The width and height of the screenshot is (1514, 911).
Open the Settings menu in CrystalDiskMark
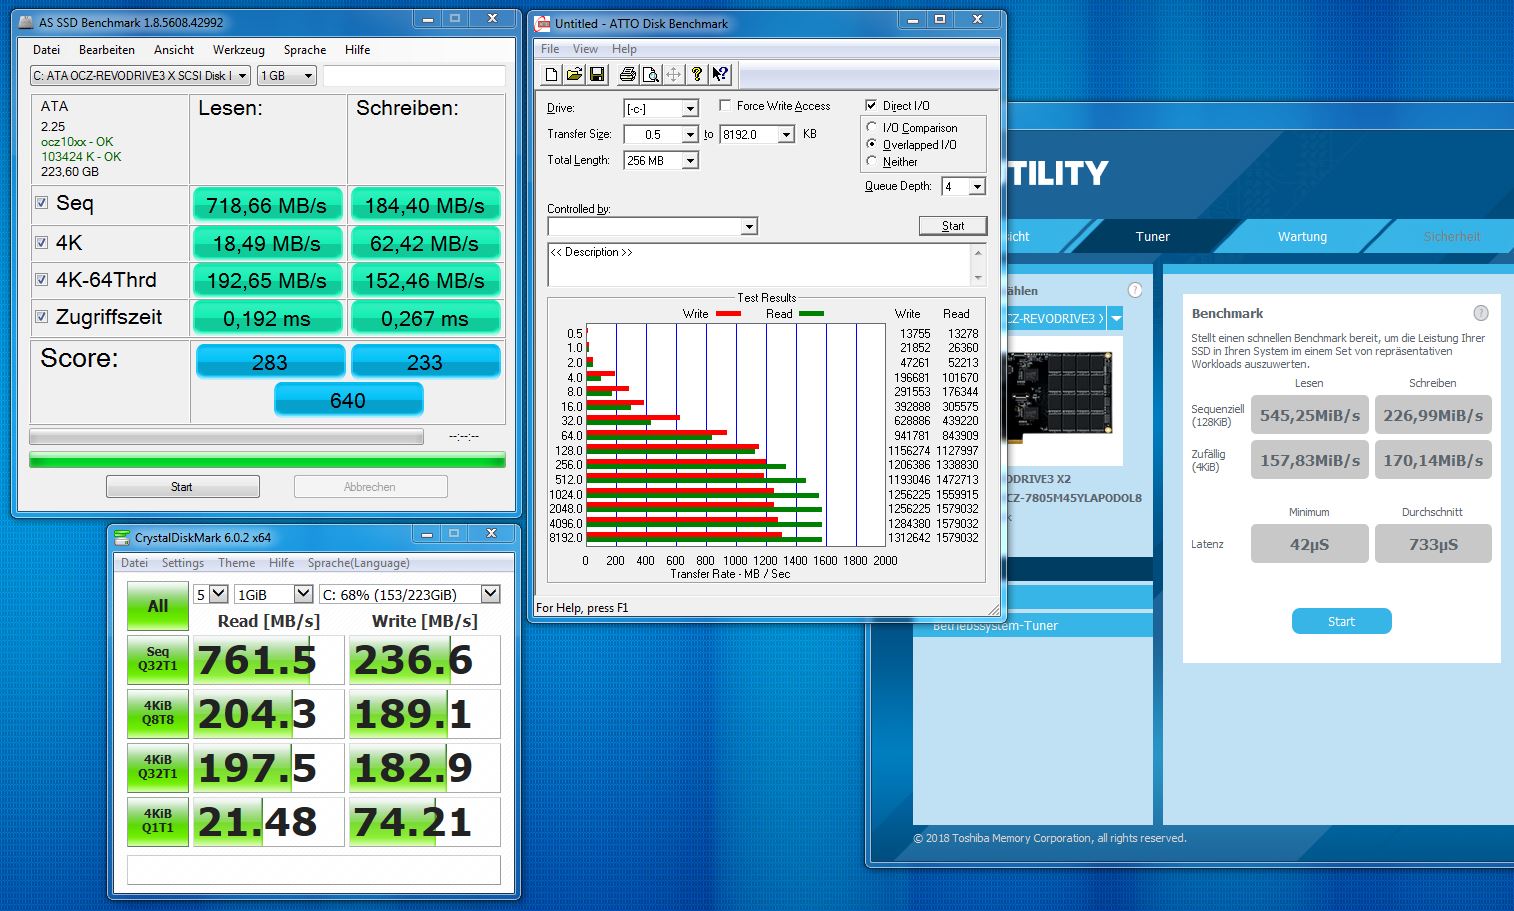coord(183,563)
